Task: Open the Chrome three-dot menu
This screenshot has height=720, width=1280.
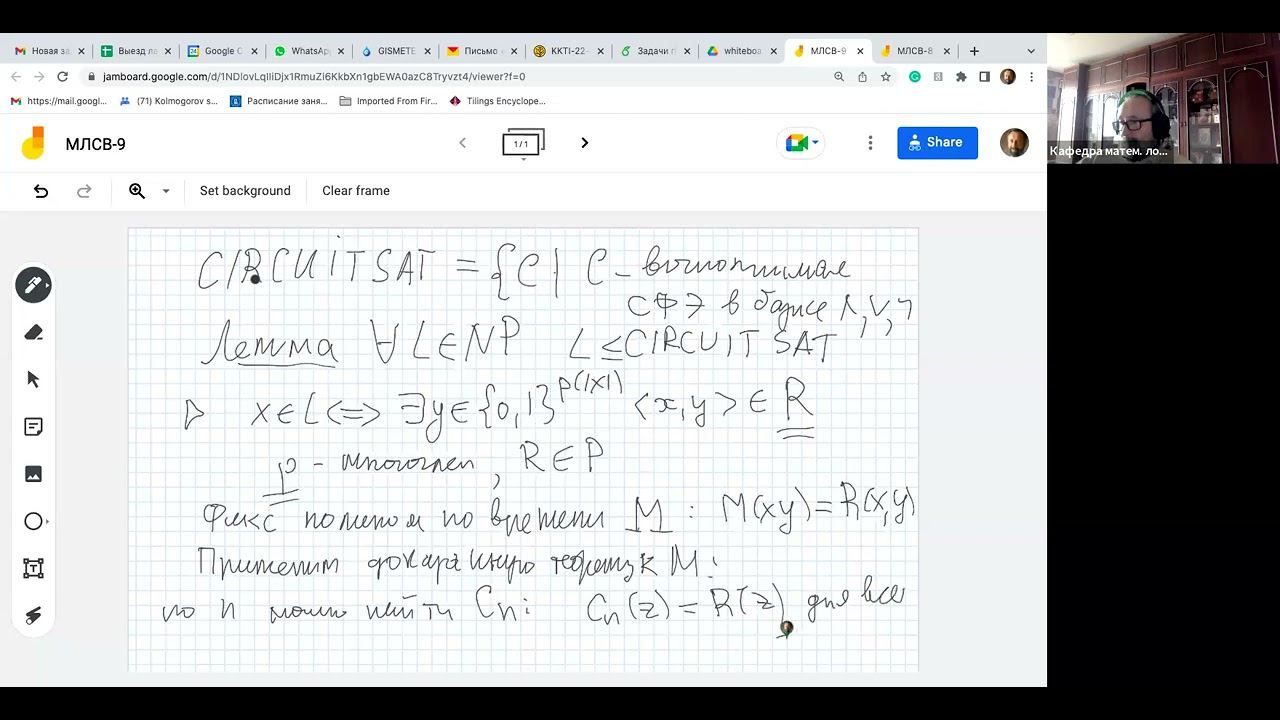Action: tap(1031, 76)
